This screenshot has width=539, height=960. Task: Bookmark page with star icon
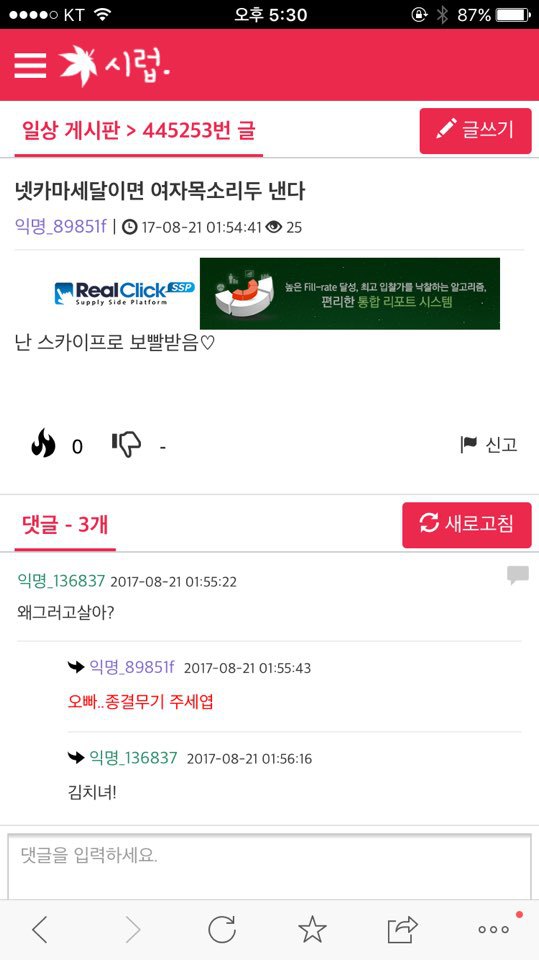pos(312,930)
